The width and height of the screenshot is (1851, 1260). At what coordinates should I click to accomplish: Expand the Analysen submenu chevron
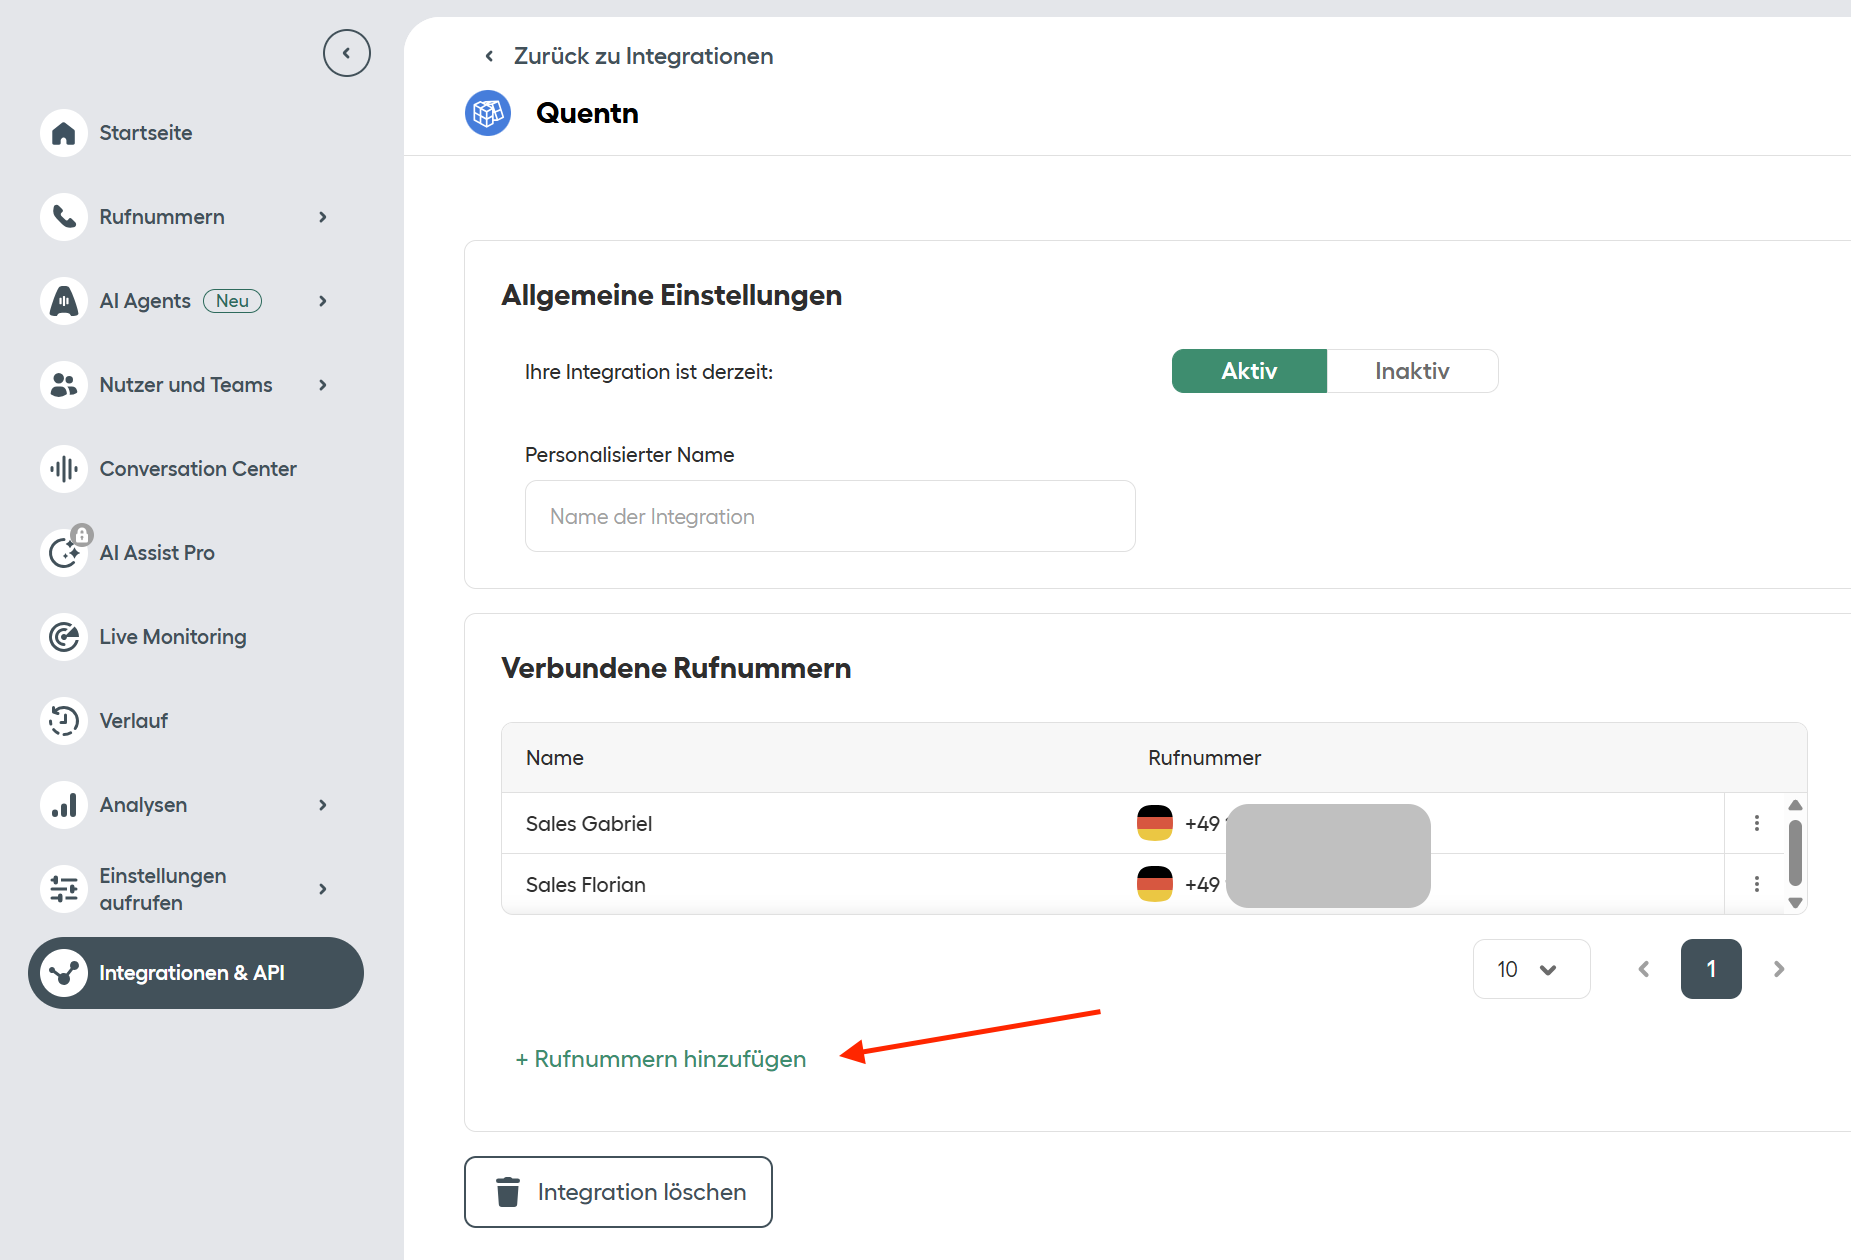[323, 805]
